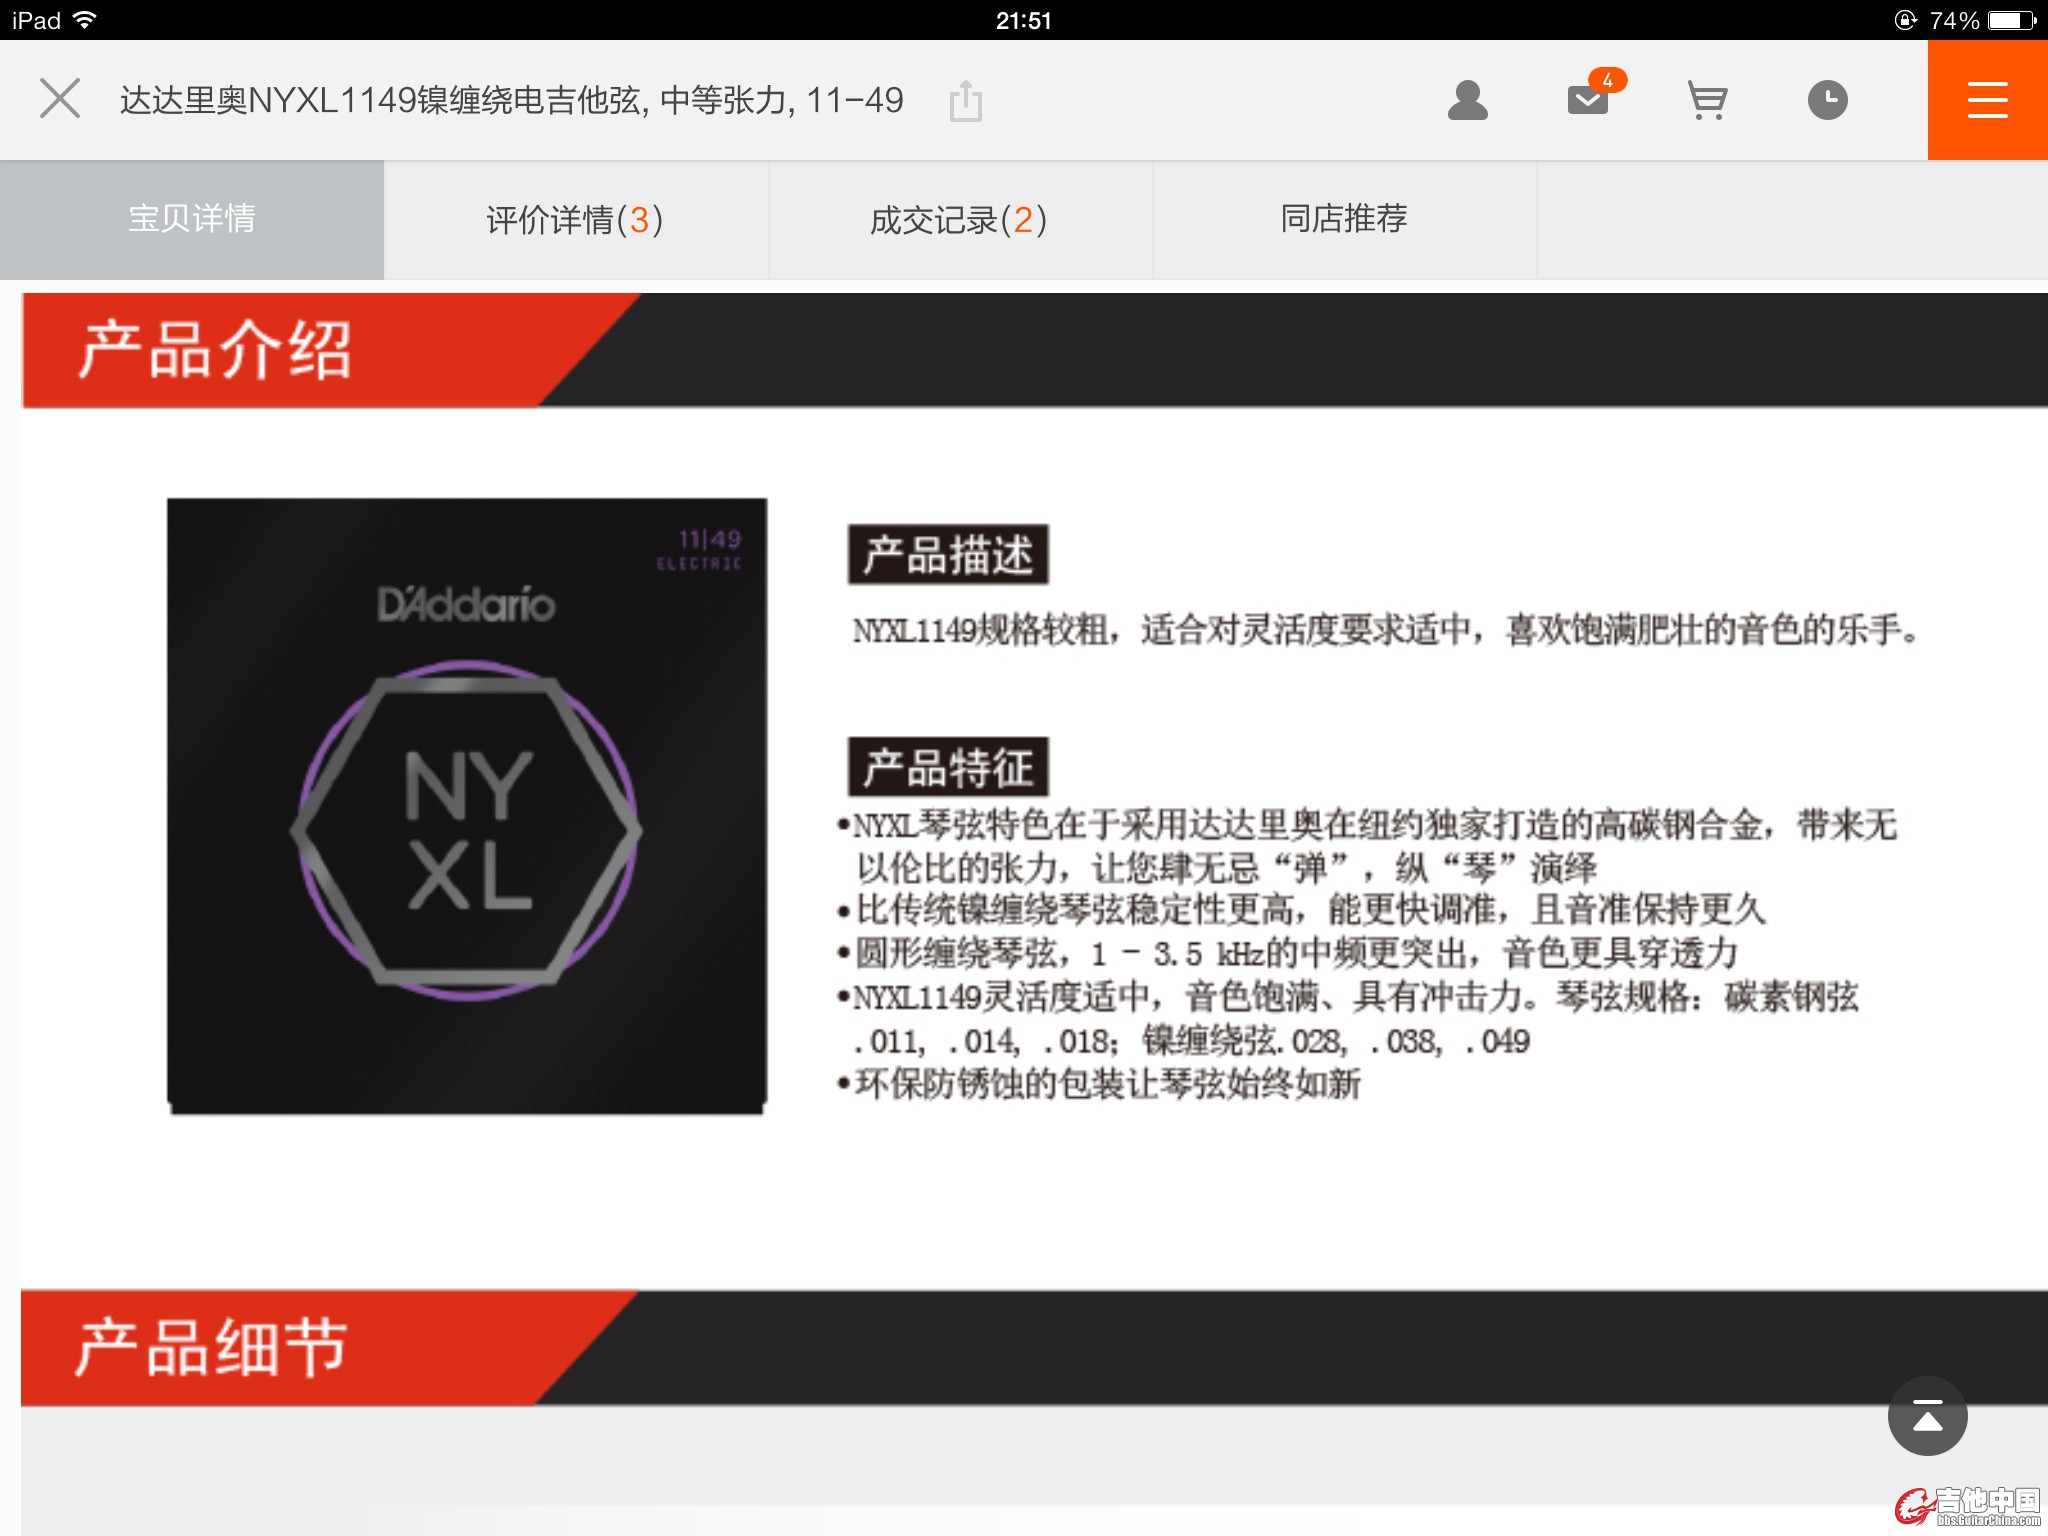
Task: Switch to 成交记录(2) tab
Action: [960, 219]
